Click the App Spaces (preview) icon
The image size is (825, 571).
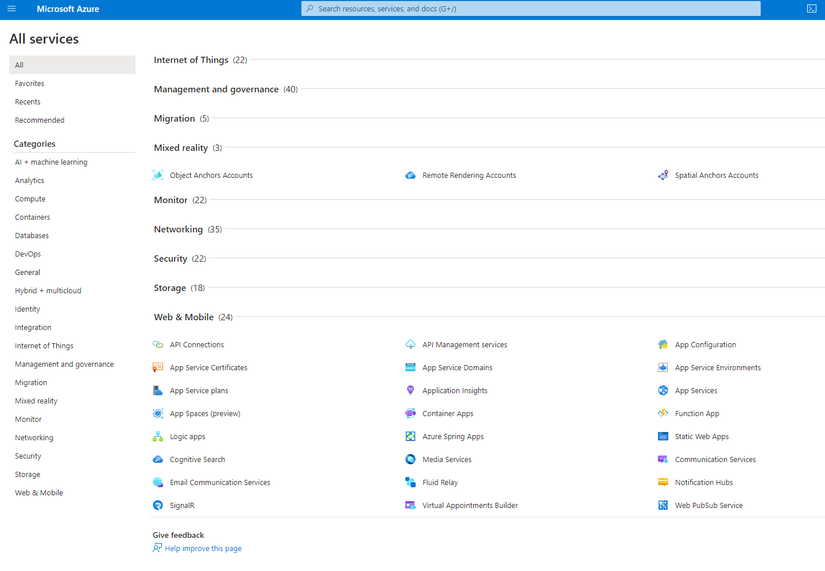click(x=158, y=414)
